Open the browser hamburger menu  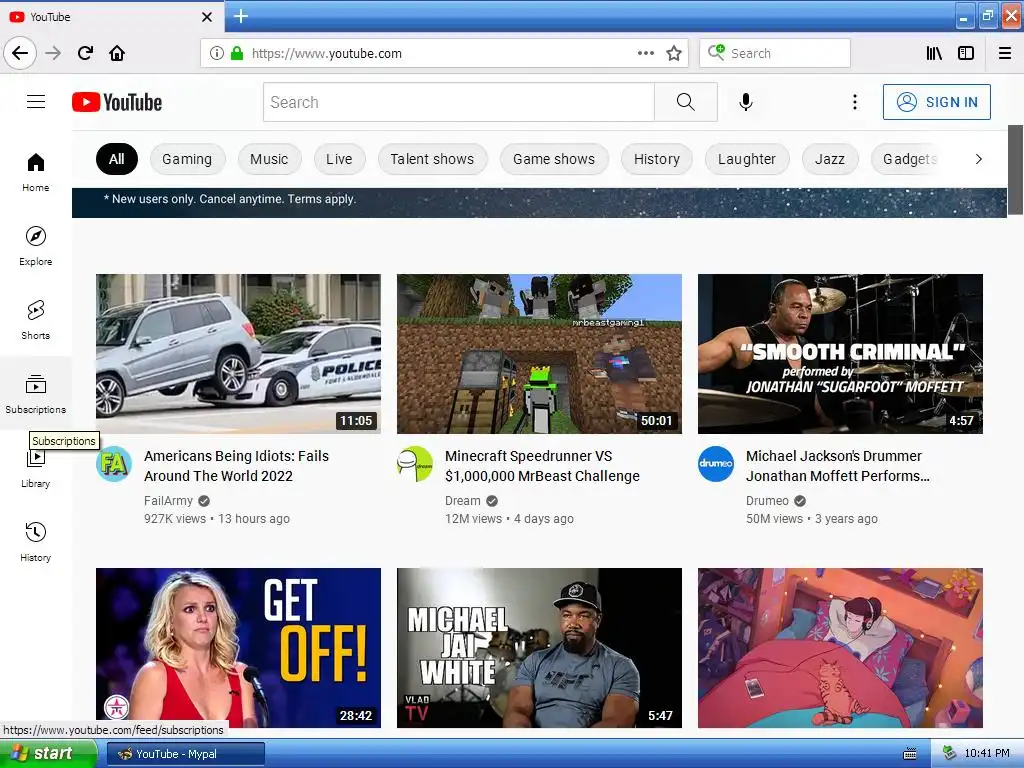(x=1005, y=53)
